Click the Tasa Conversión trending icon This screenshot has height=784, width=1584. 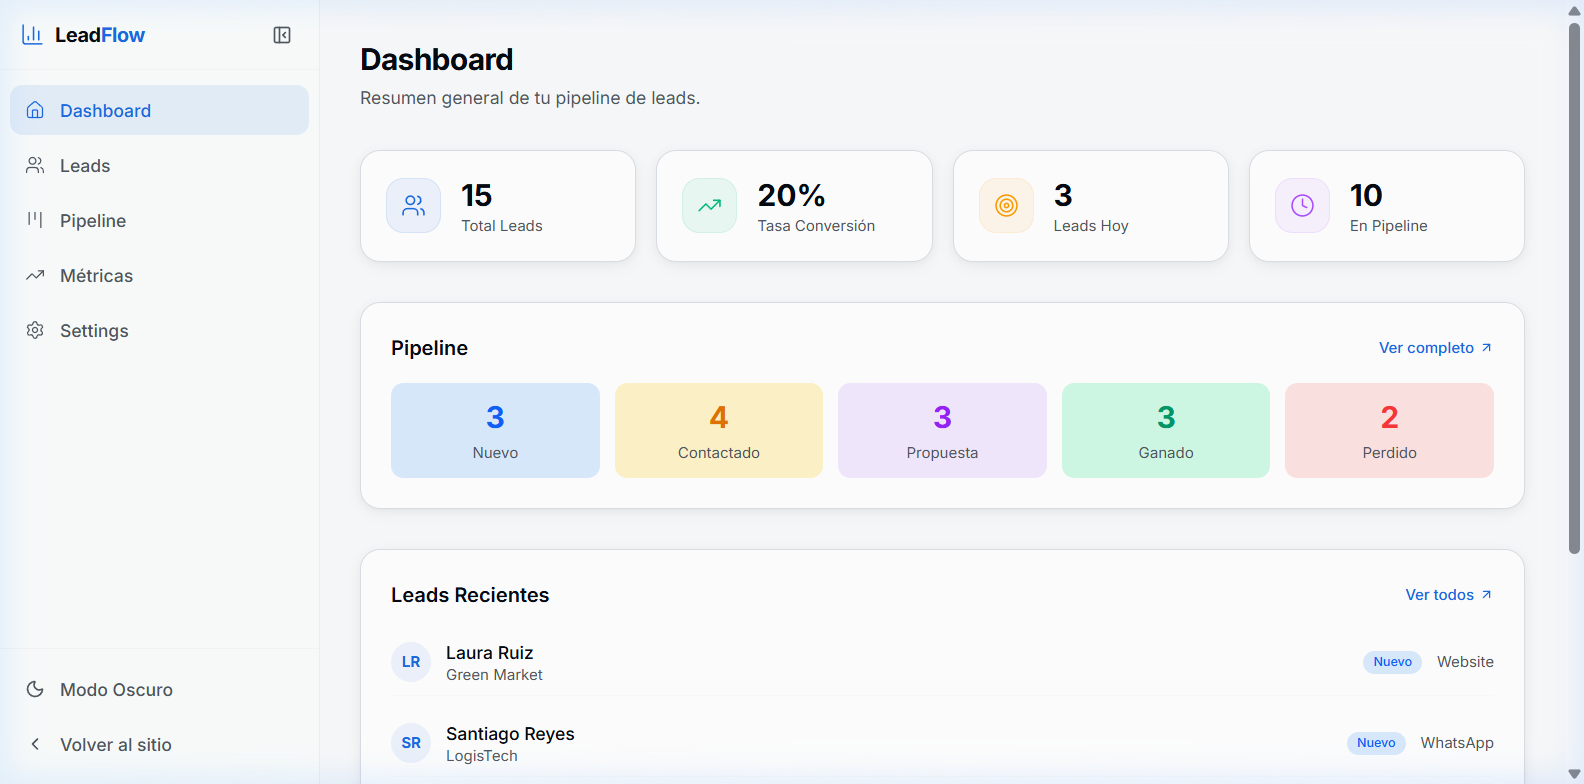[x=709, y=206]
